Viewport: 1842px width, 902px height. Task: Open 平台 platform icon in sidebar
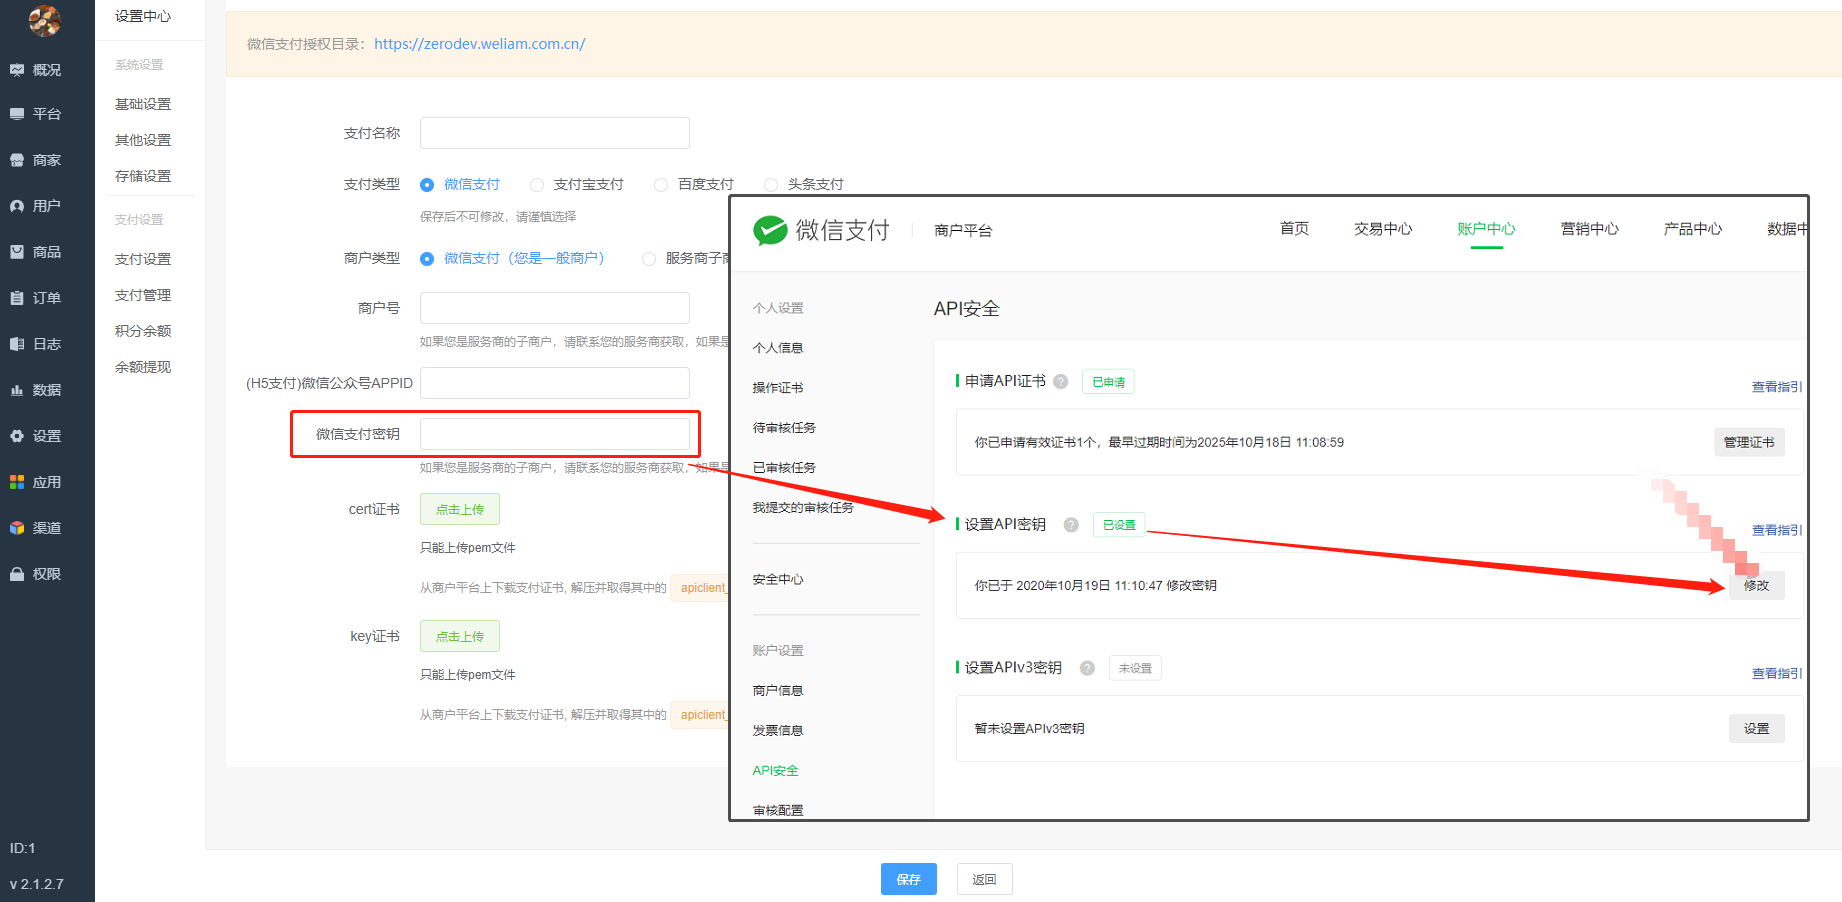pos(17,114)
